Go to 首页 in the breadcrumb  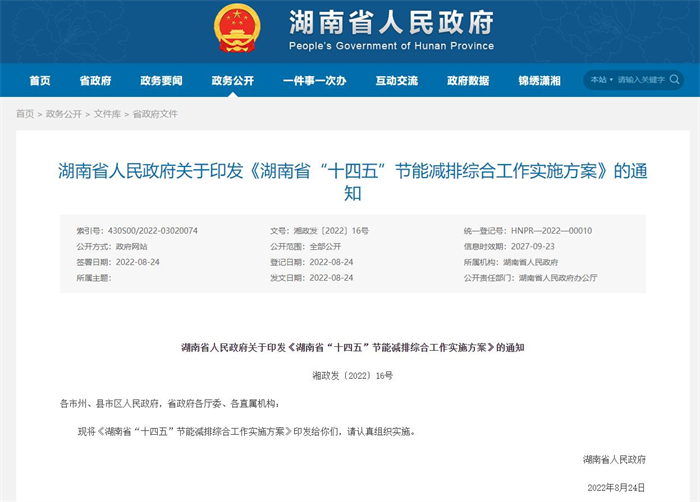click(25, 114)
